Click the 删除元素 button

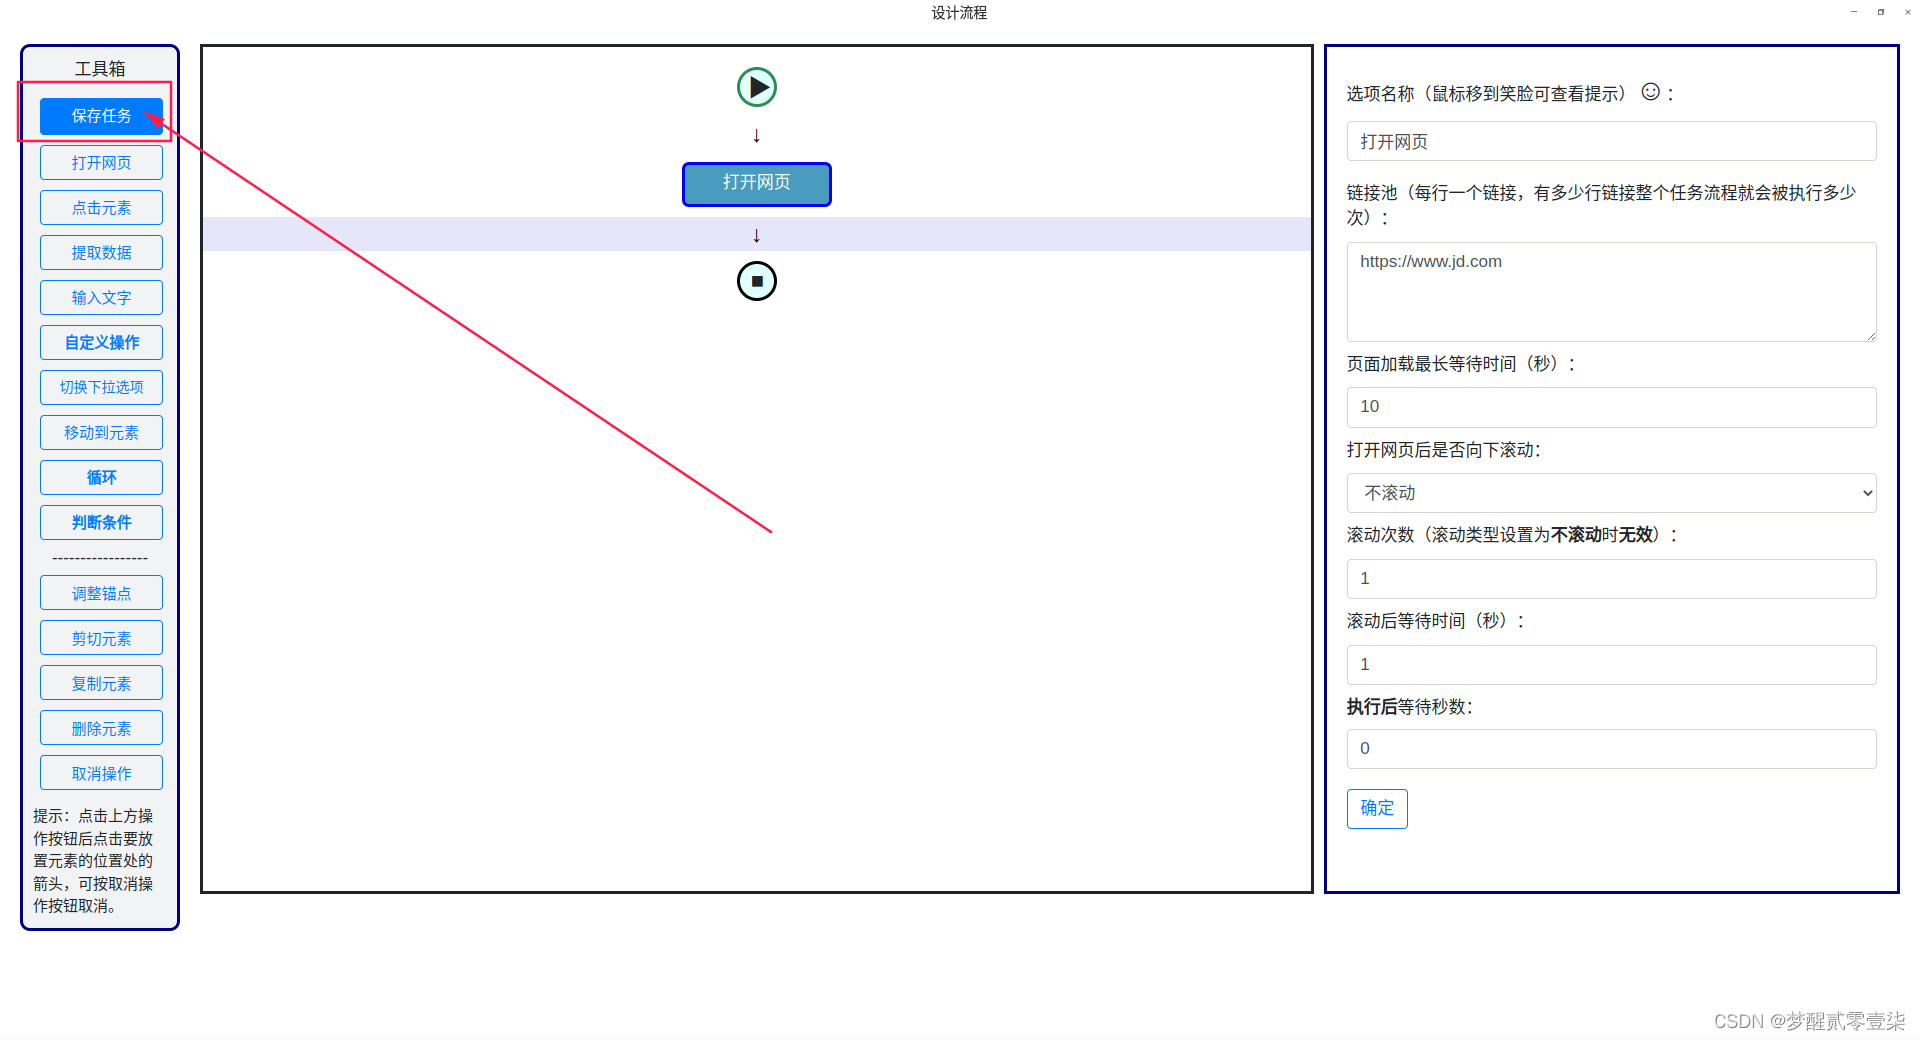[101, 728]
